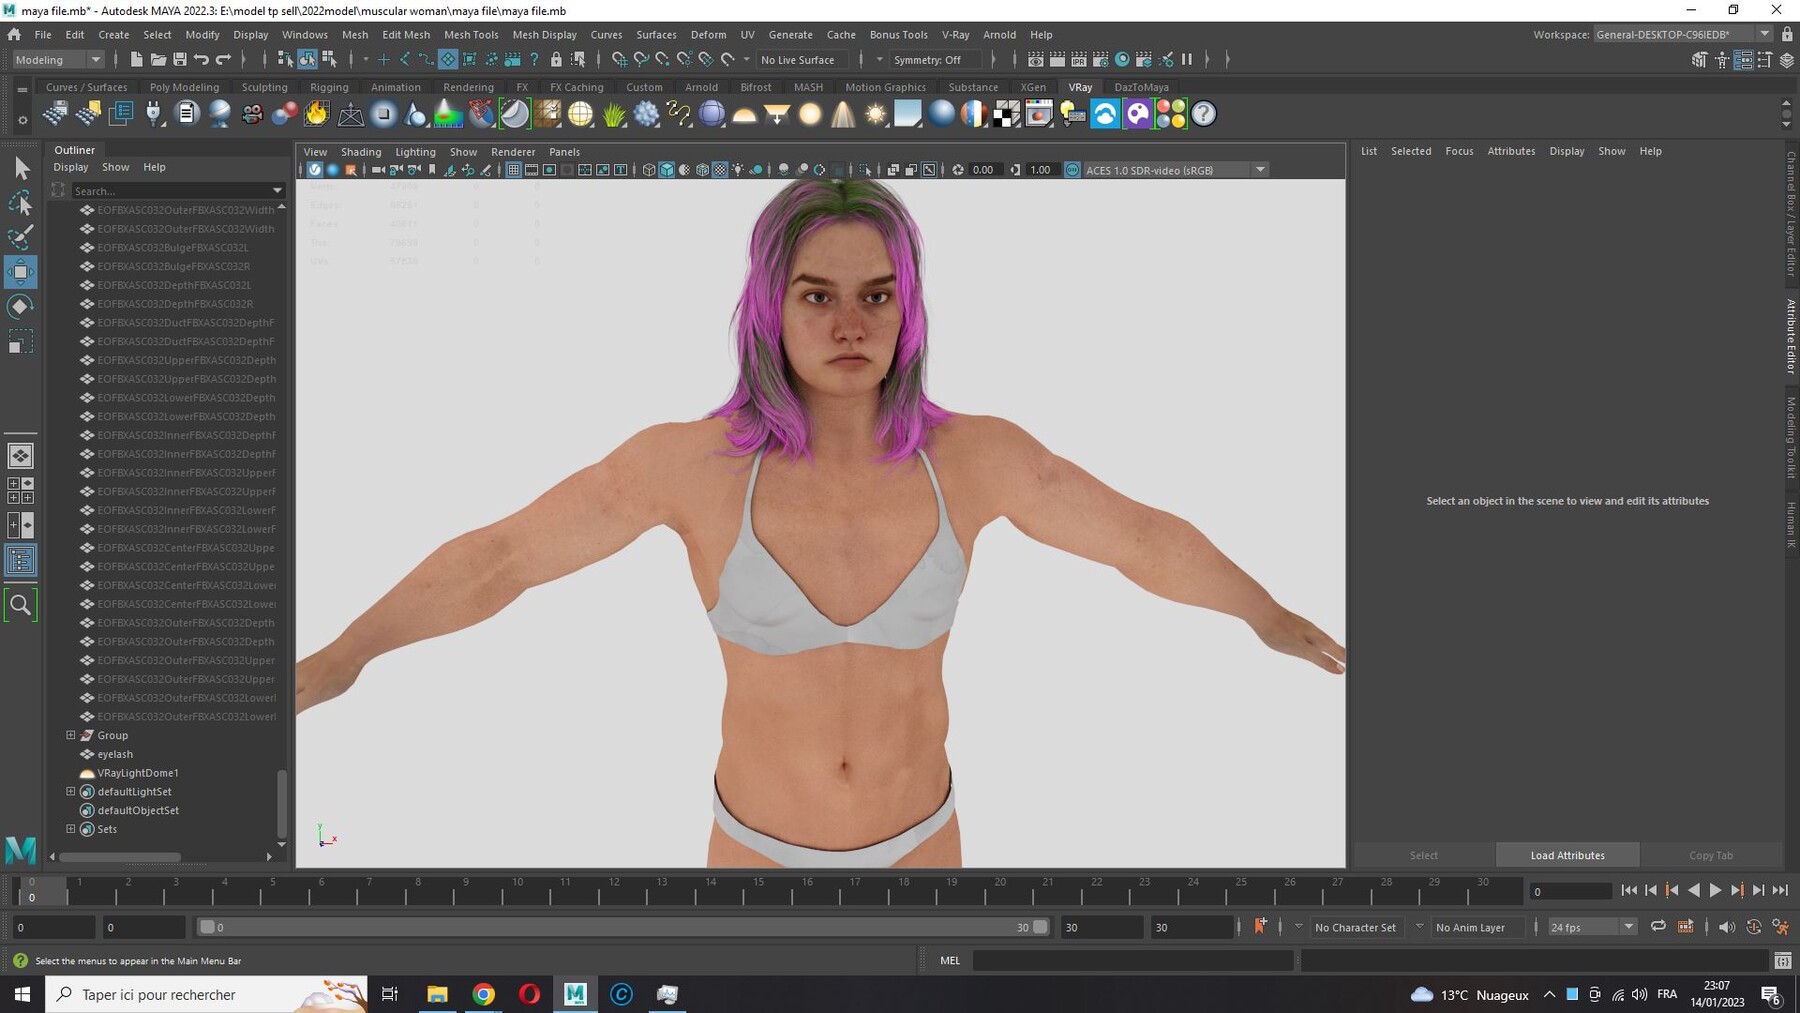Screen dimensions: 1800x1013
Task: Open the Modeling menu set dropdown
Action: tap(58, 60)
